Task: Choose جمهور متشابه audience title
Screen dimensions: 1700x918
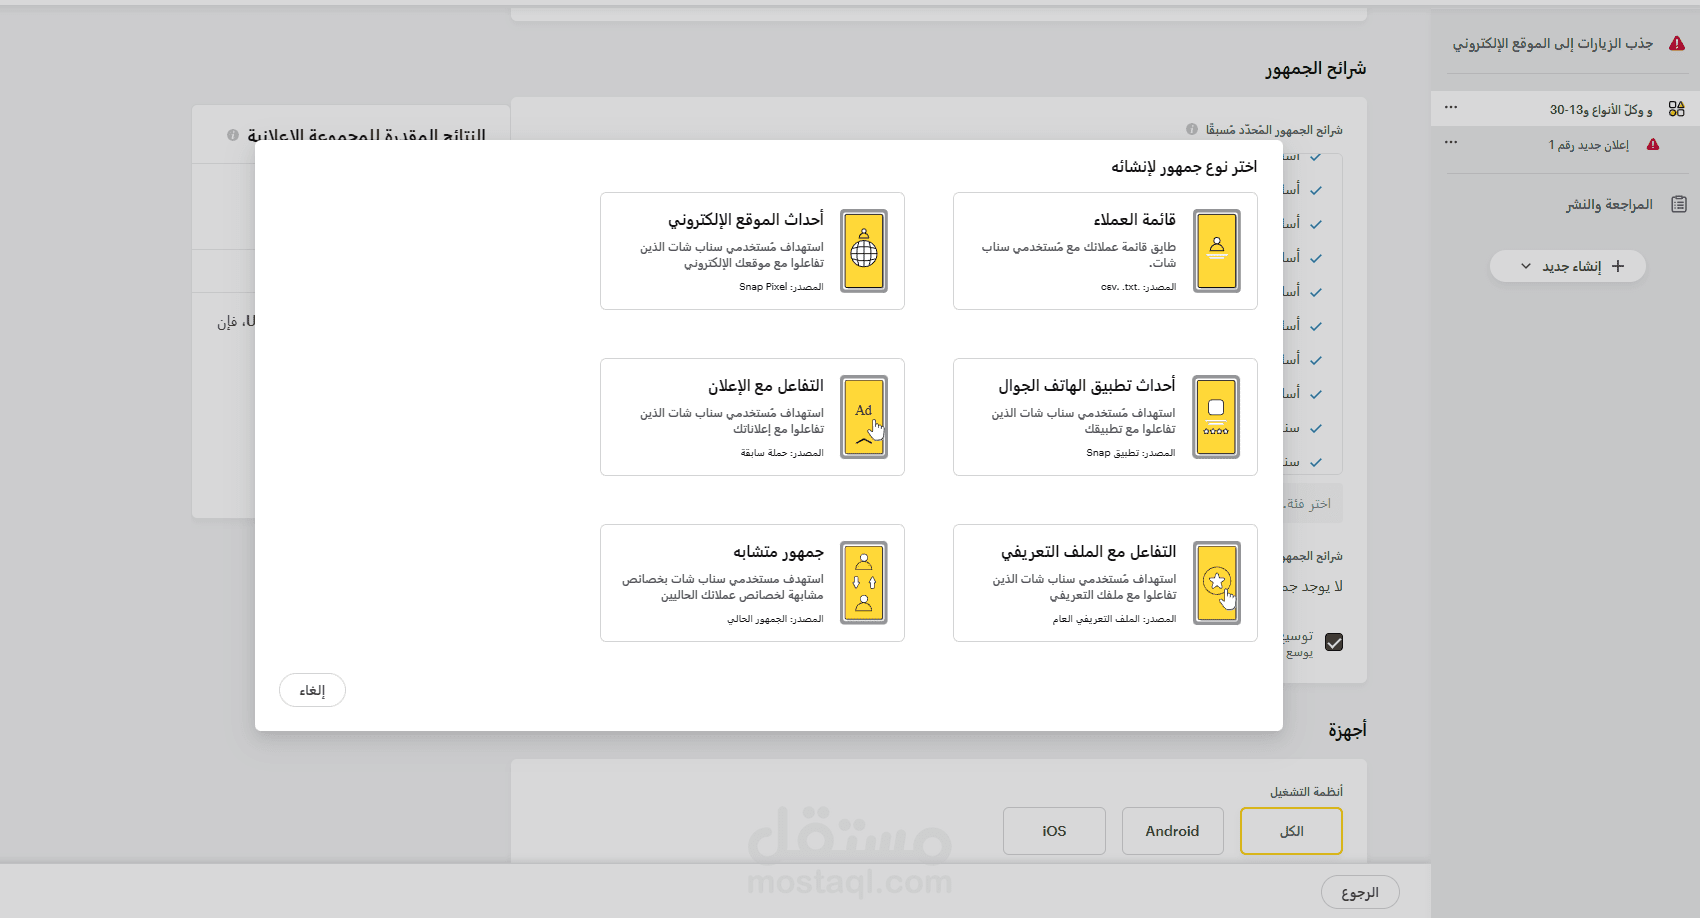Action: pyautogui.click(x=778, y=551)
